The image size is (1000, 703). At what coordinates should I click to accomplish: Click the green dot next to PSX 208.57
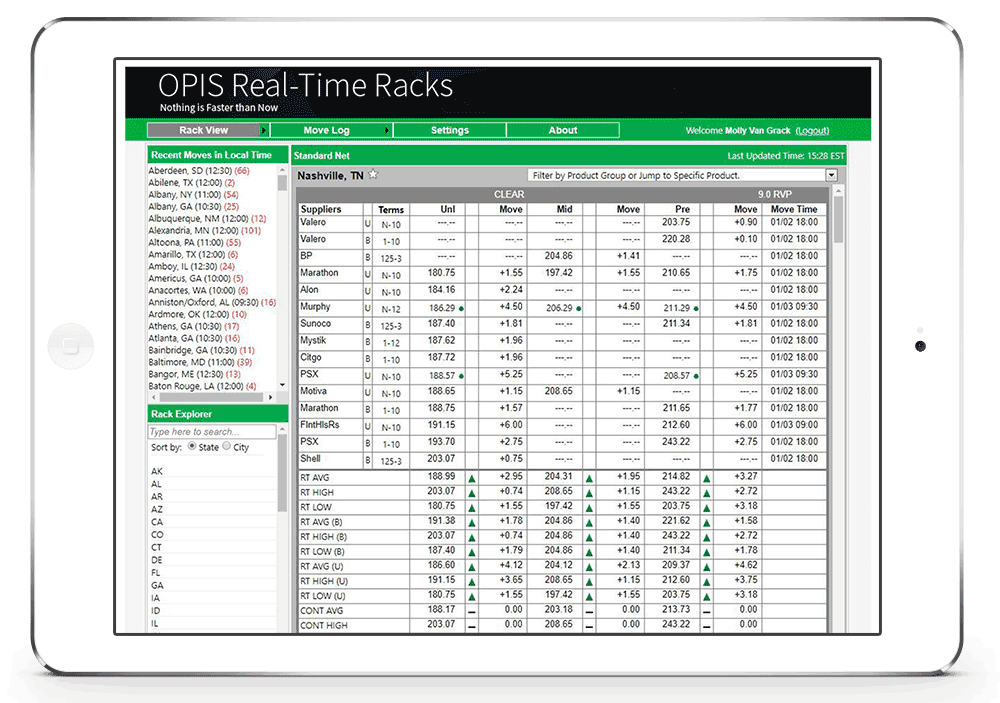(x=696, y=376)
